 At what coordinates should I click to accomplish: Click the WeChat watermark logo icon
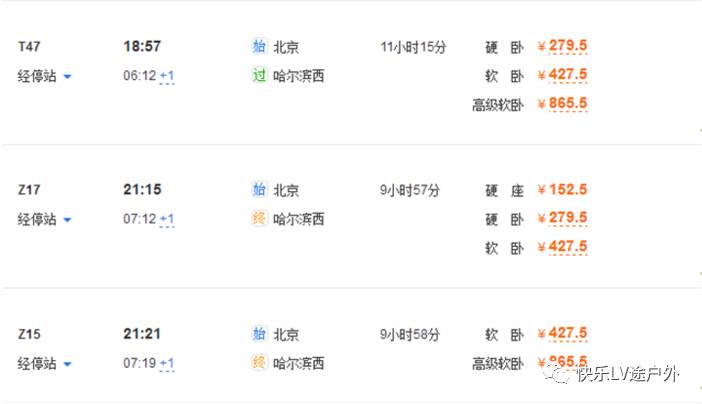pos(557,374)
